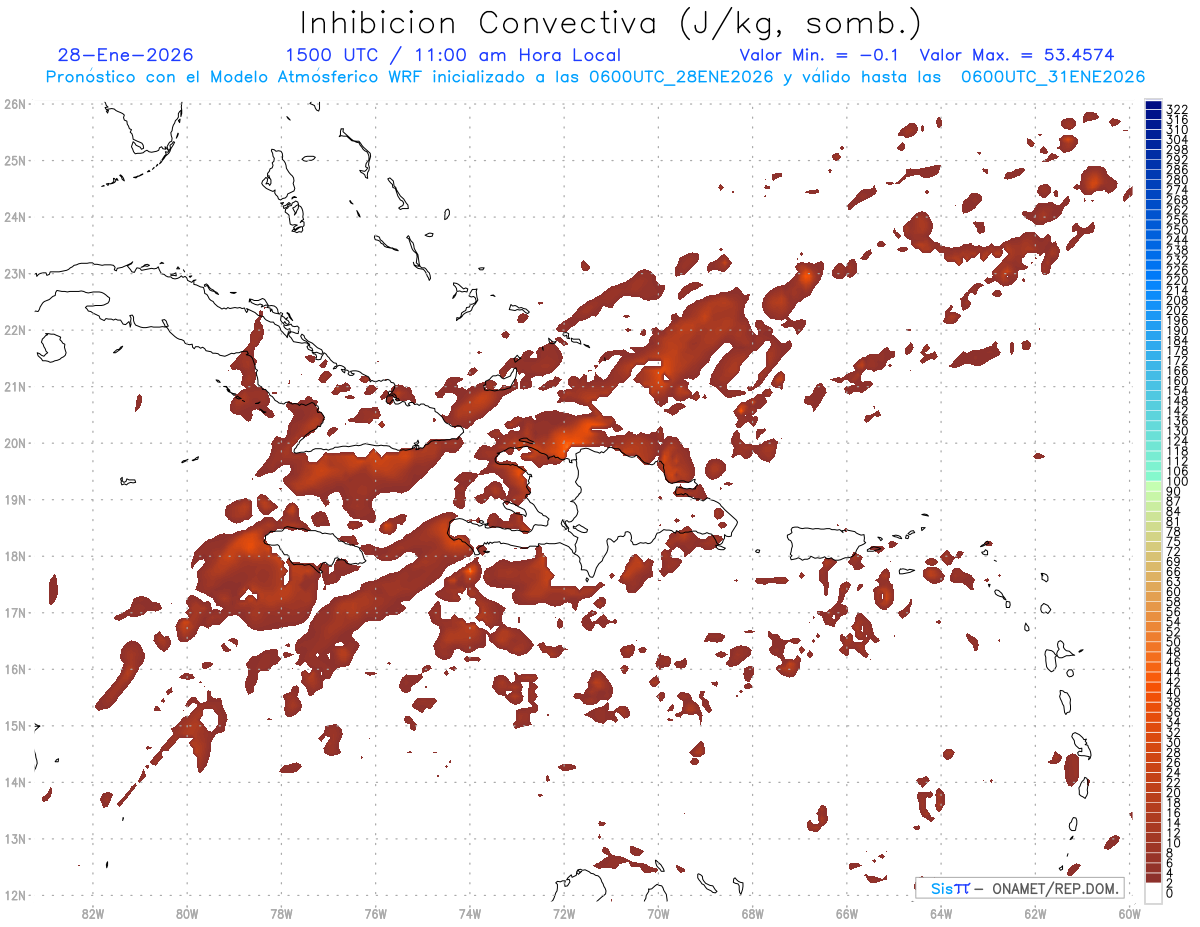Click the "1500 UTC / 11:00 am Hora Local" text
Viewport: 1200px width, 927px height.
click(453, 55)
